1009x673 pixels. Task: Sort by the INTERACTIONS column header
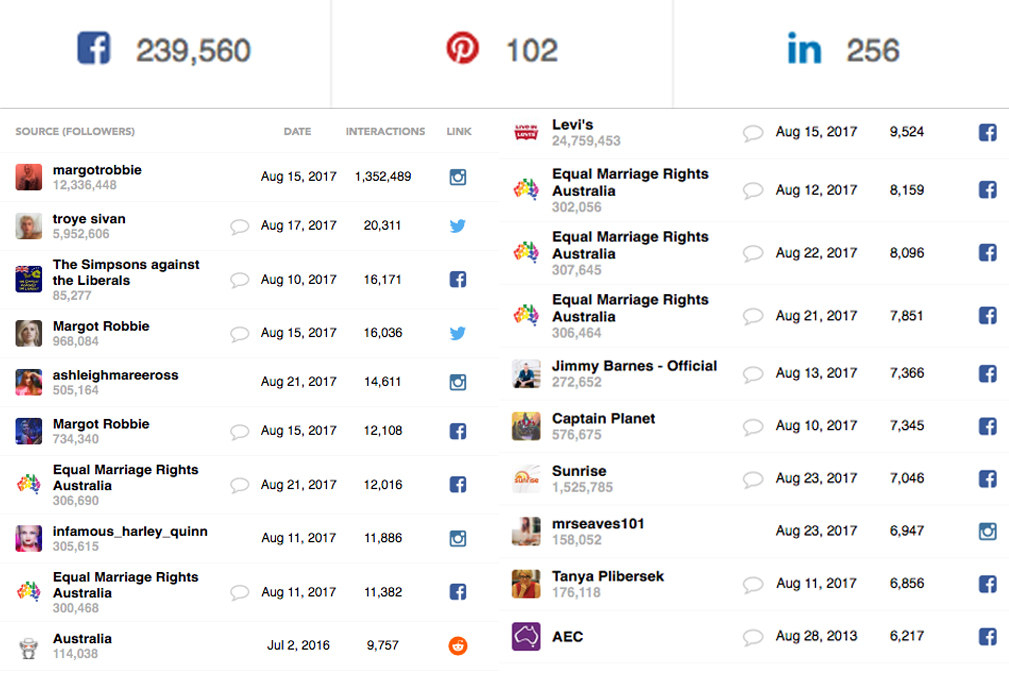(385, 131)
